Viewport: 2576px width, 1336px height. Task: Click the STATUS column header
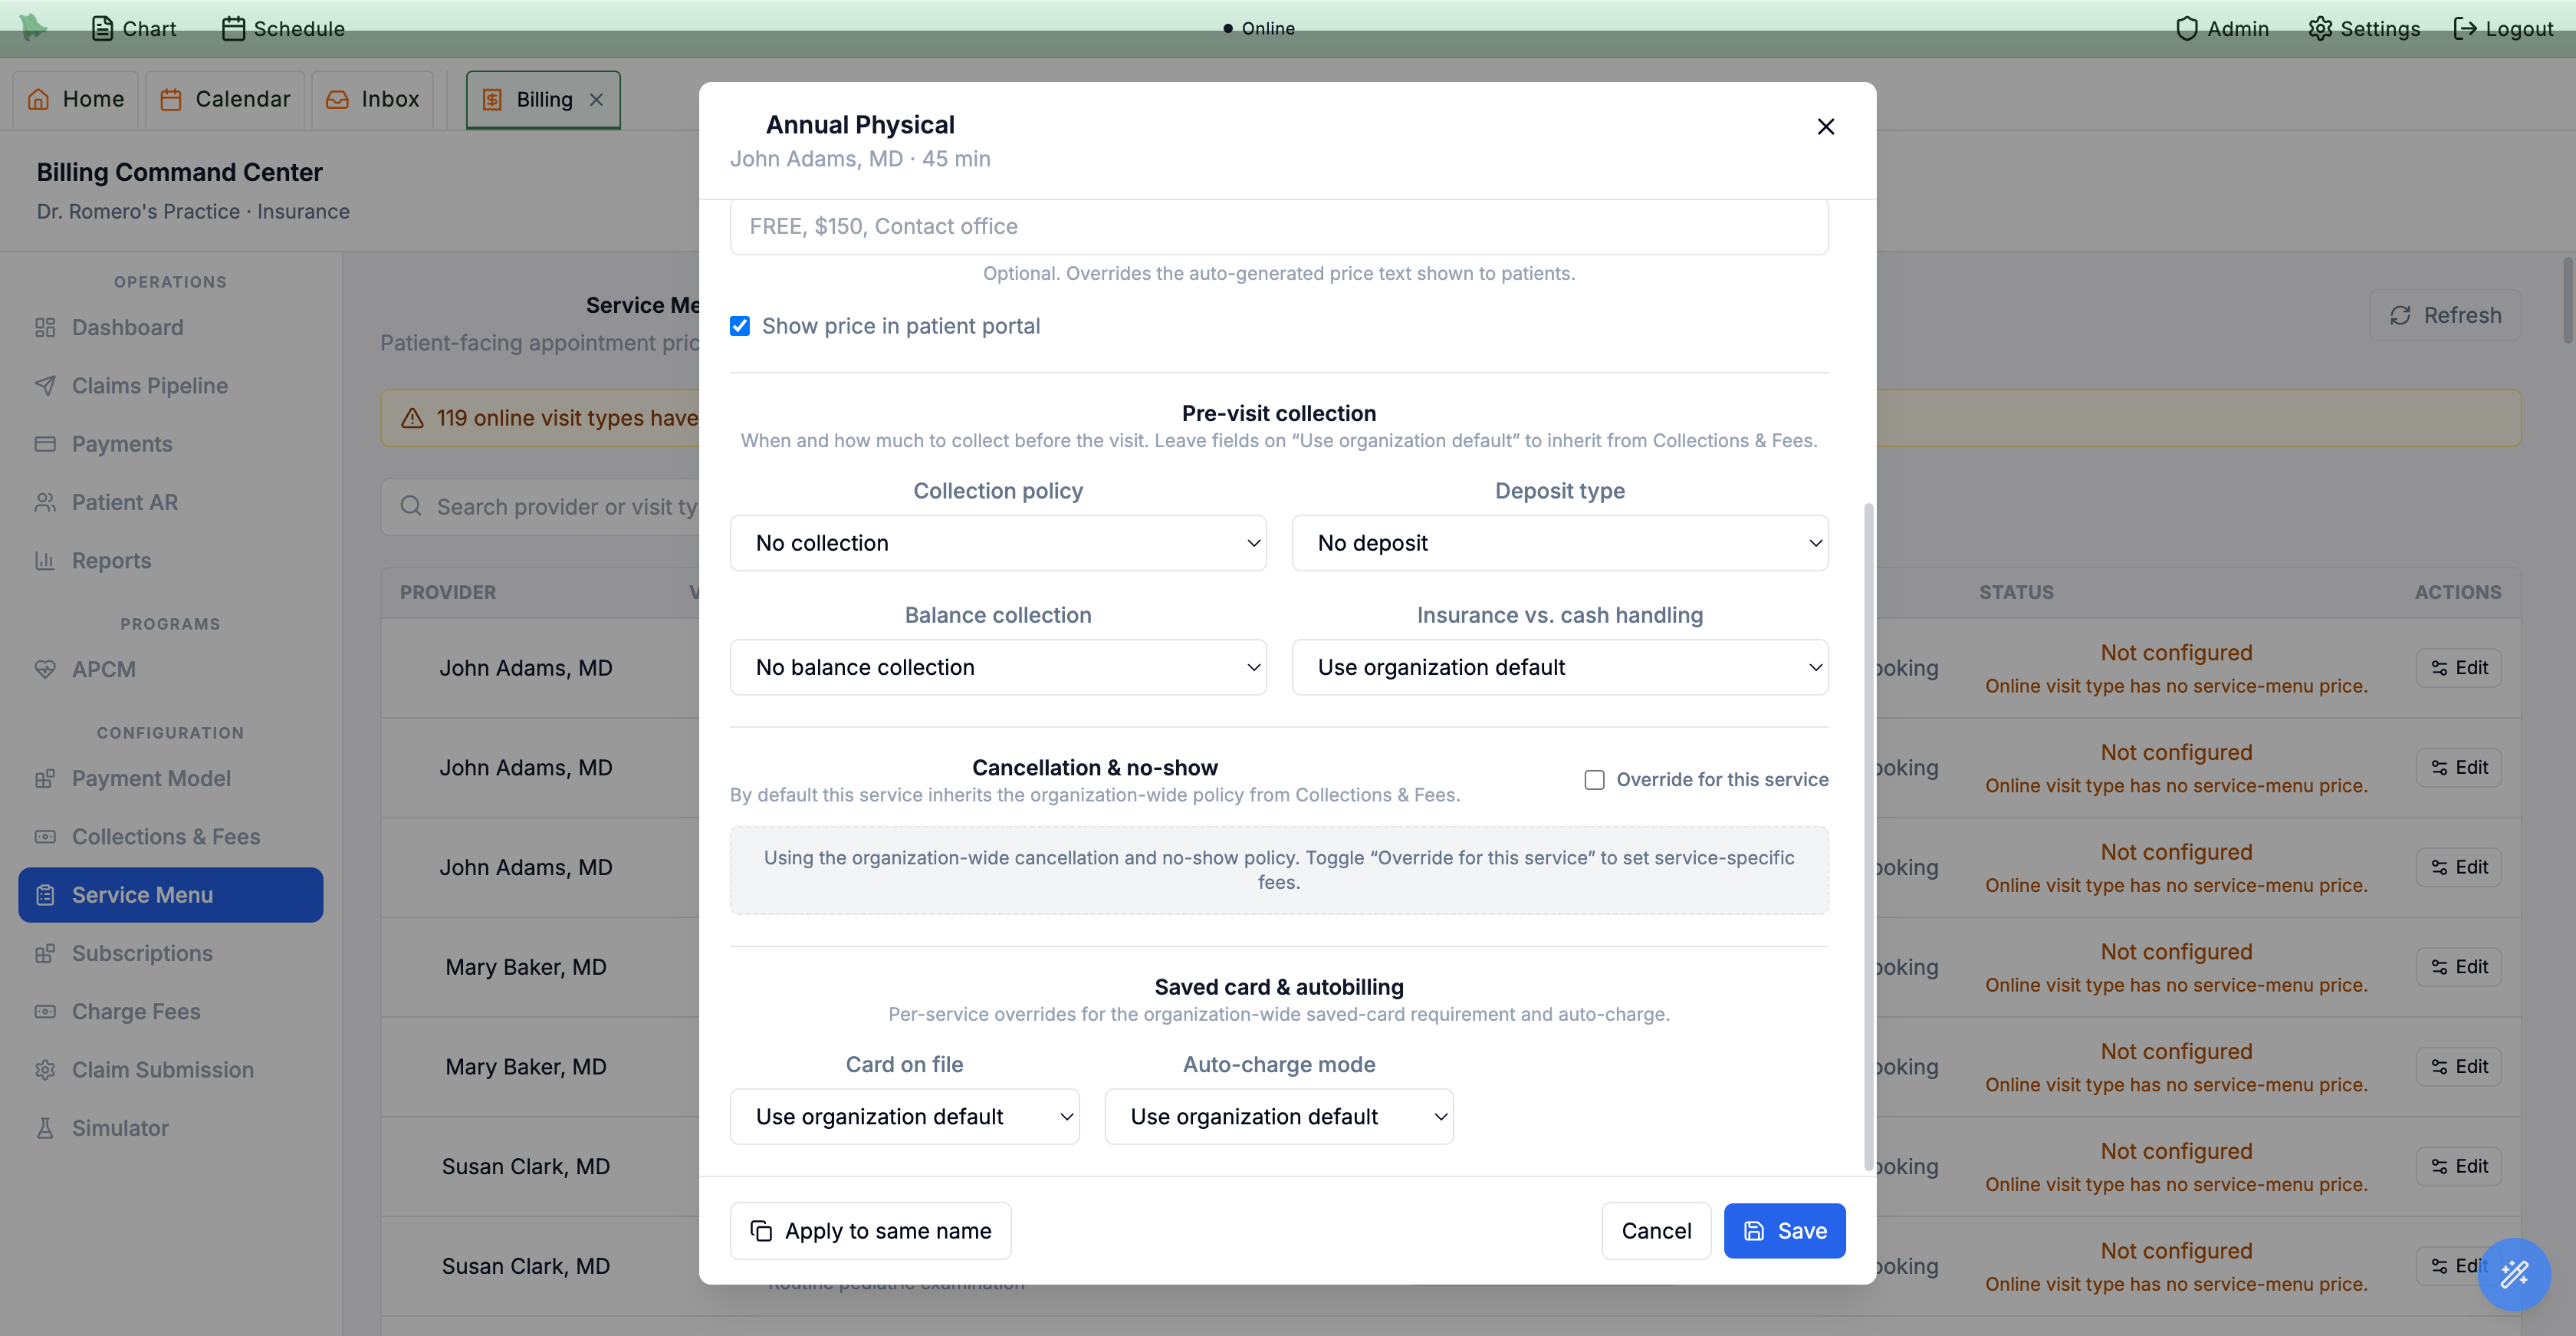click(x=2016, y=592)
